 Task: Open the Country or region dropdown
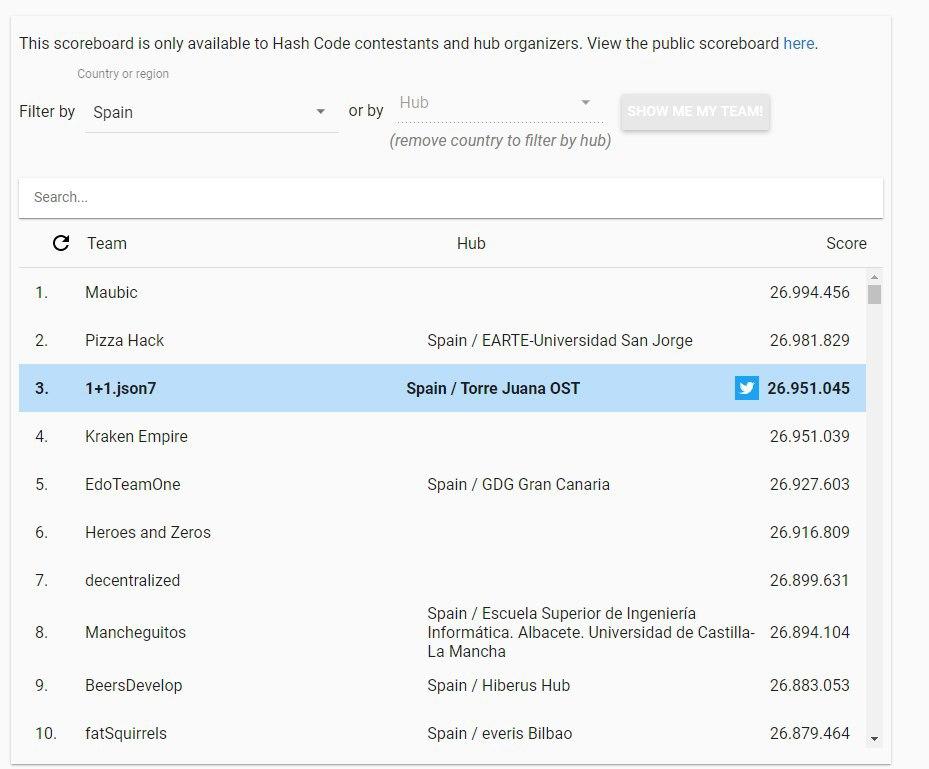211,112
